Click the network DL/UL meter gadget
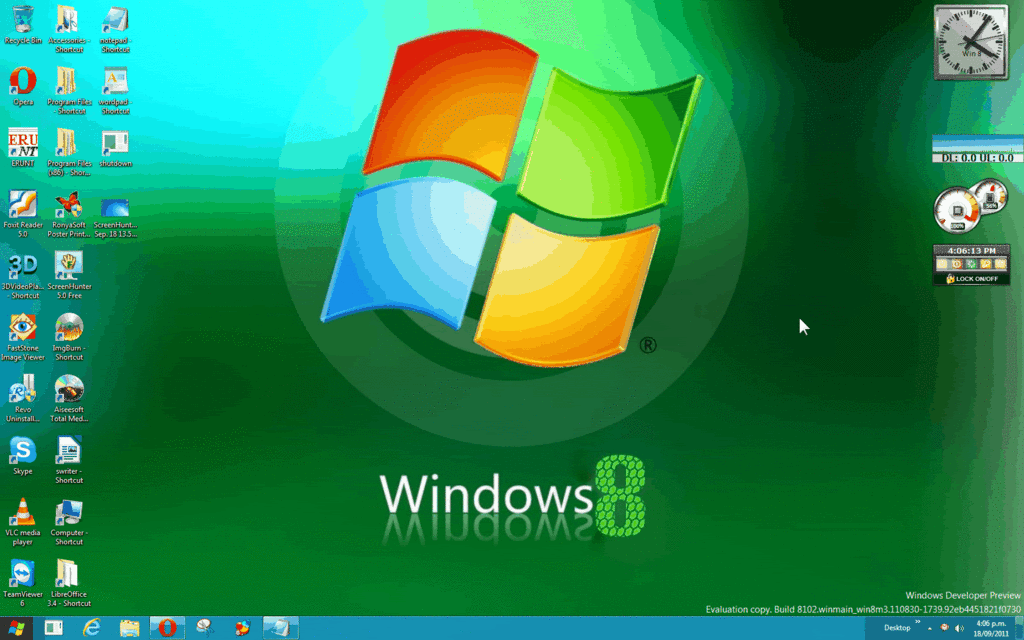Image resolution: width=1024 pixels, height=640 pixels. pyautogui.click(x=977, y=150)
